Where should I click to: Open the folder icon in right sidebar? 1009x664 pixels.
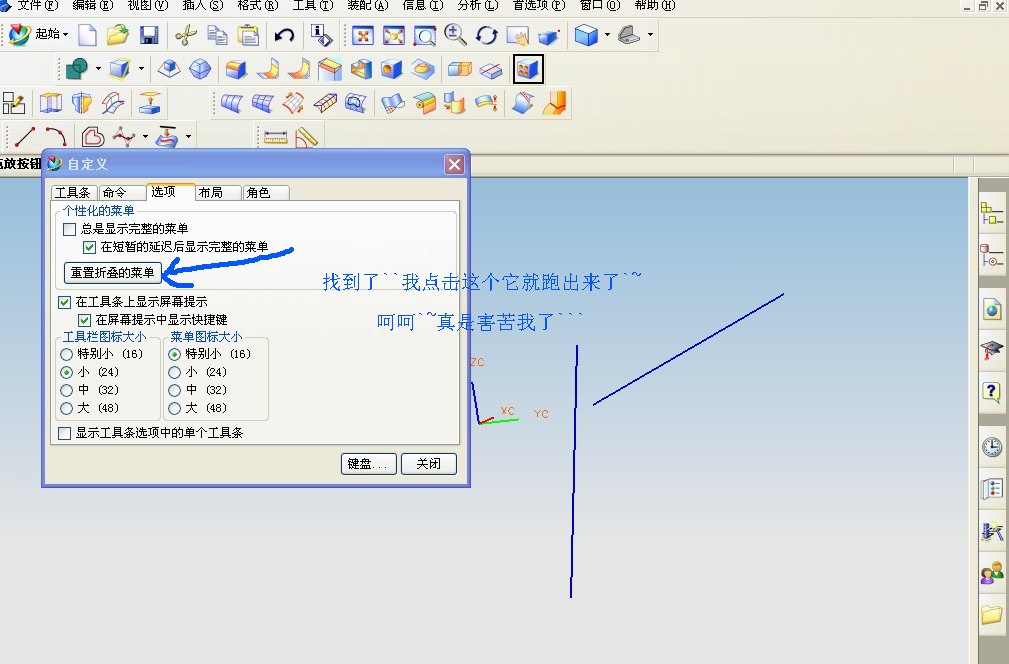point(992,613)
